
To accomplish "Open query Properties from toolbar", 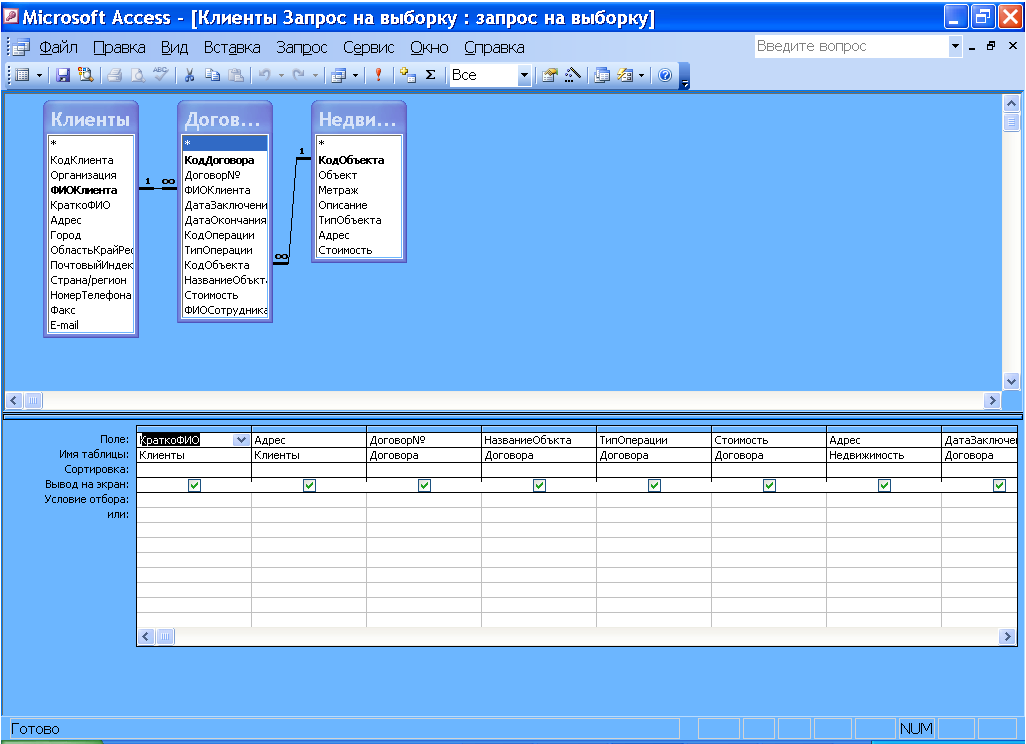I will (550, 75).
